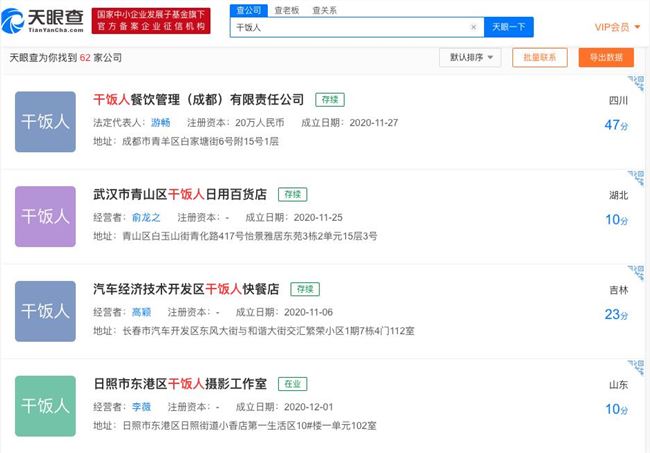Click the address starting 日照市东港区日照街道

[x=250, y=426]
